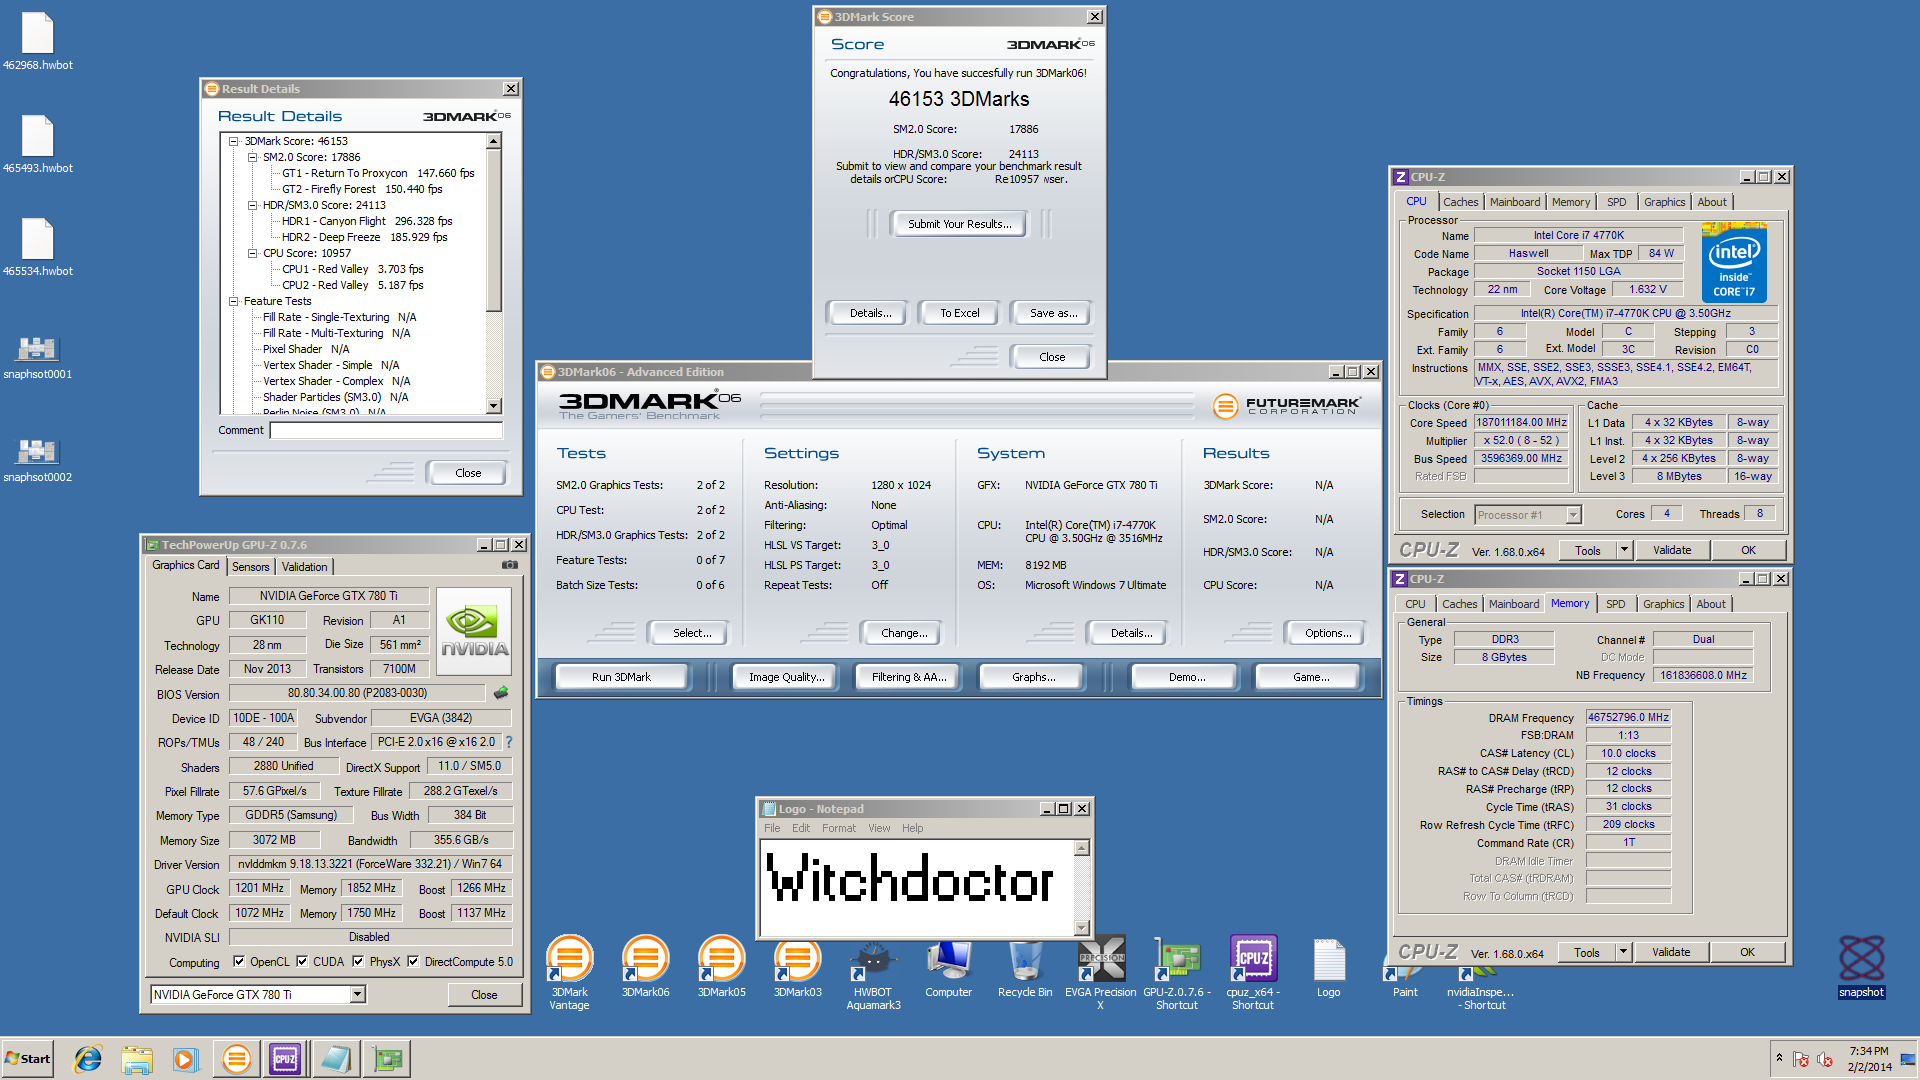Viewport: 1920px width, 1080px height.
Task: Switch to CPU-Z taskbar button
Action: coord(285,1059)
